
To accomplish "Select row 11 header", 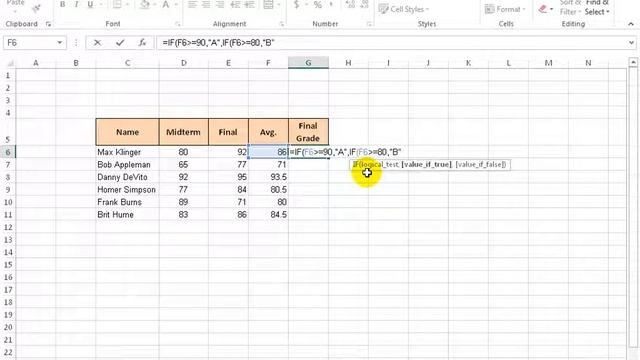I will pos(8,215).
